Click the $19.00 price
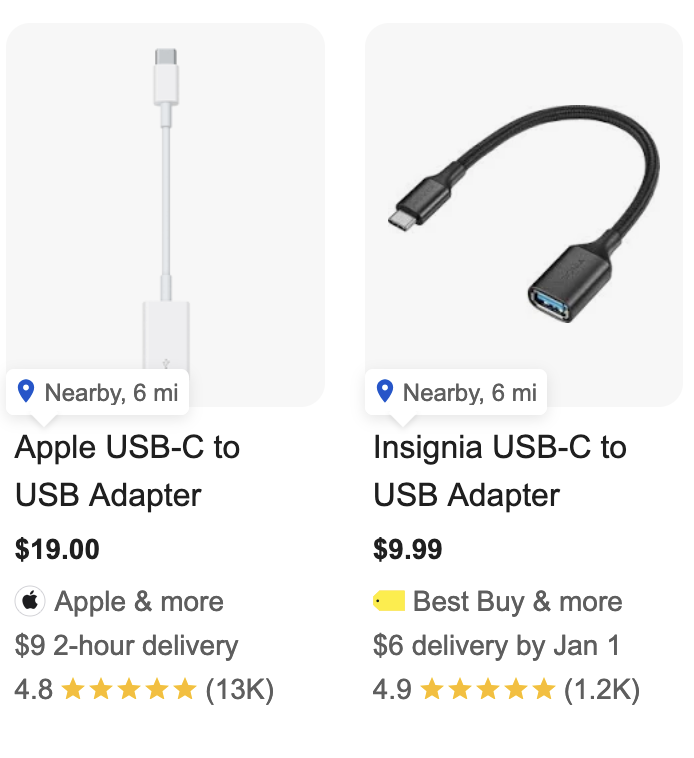The image size is (694, 758). pyautogui.click(x=57, y=549)
